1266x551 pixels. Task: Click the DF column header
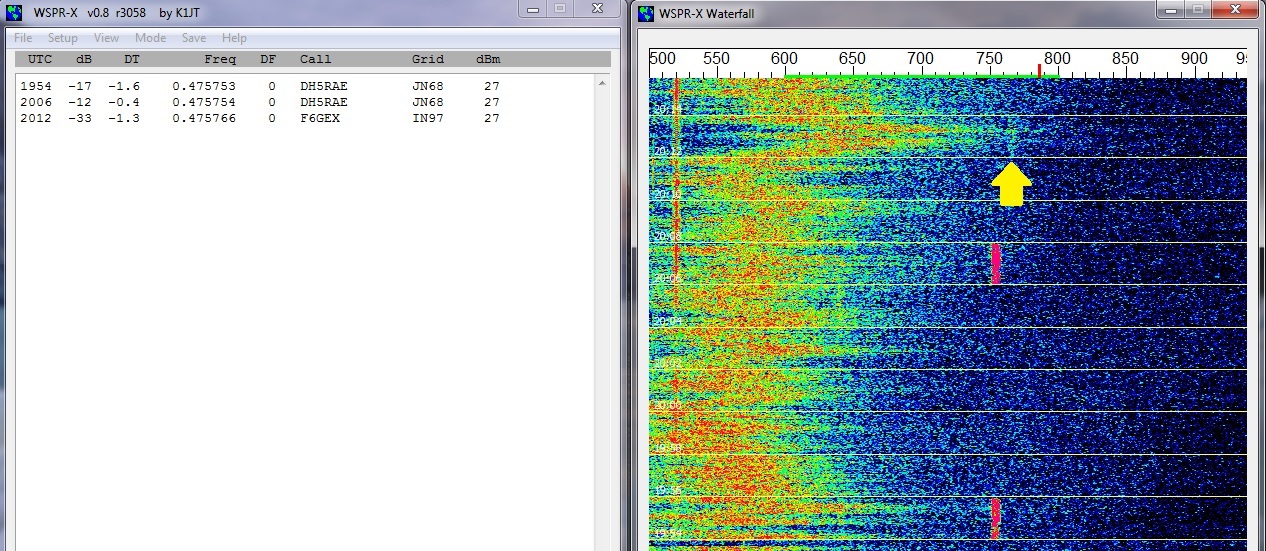pyautogui.click(x=268, y=59)
